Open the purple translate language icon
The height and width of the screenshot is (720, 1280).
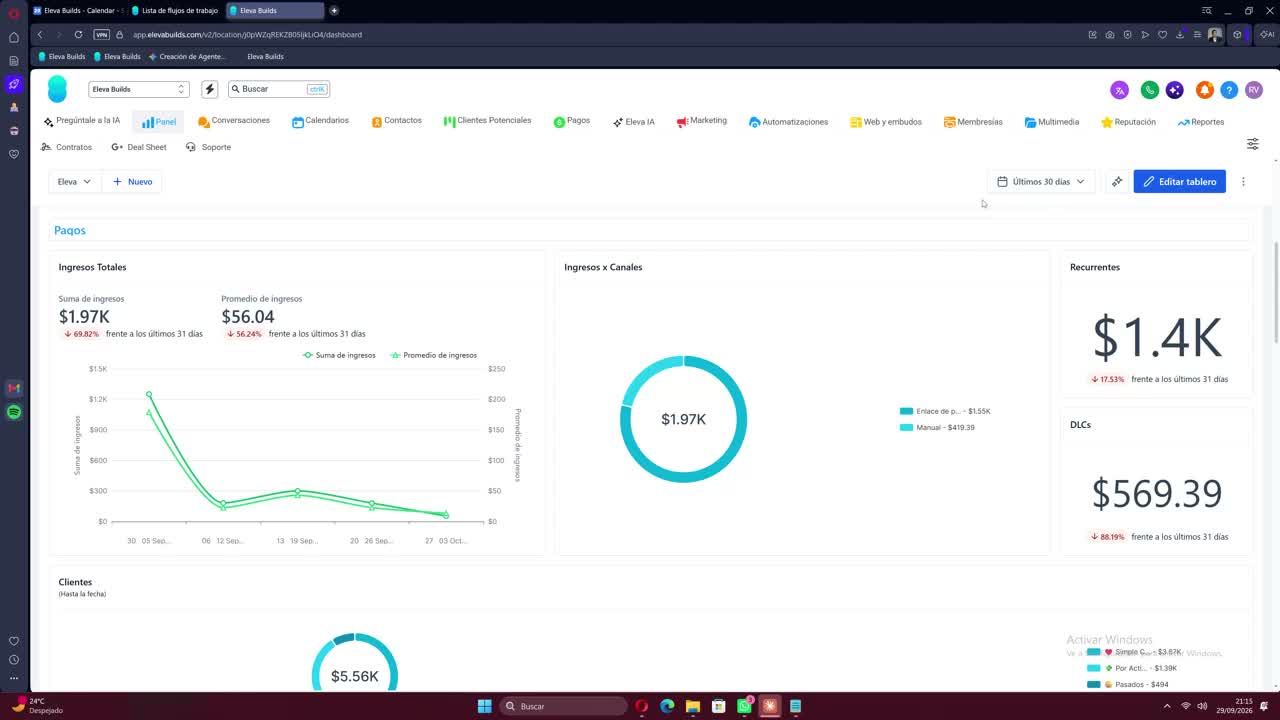pyautogui.click(x=1120, y=90)
